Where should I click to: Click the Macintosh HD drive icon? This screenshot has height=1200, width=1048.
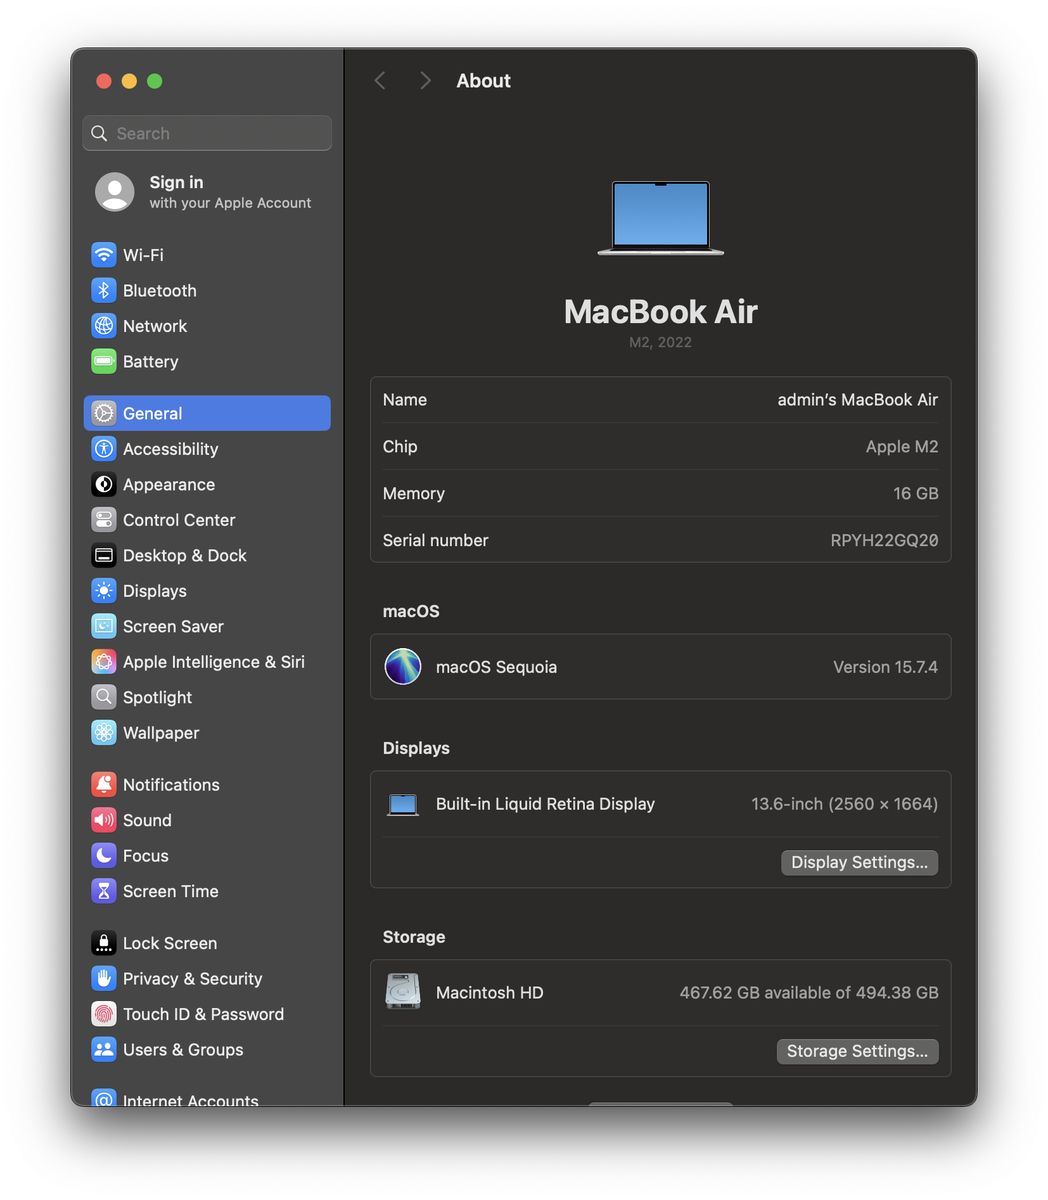pyautogui.click(x=403, y=993)
